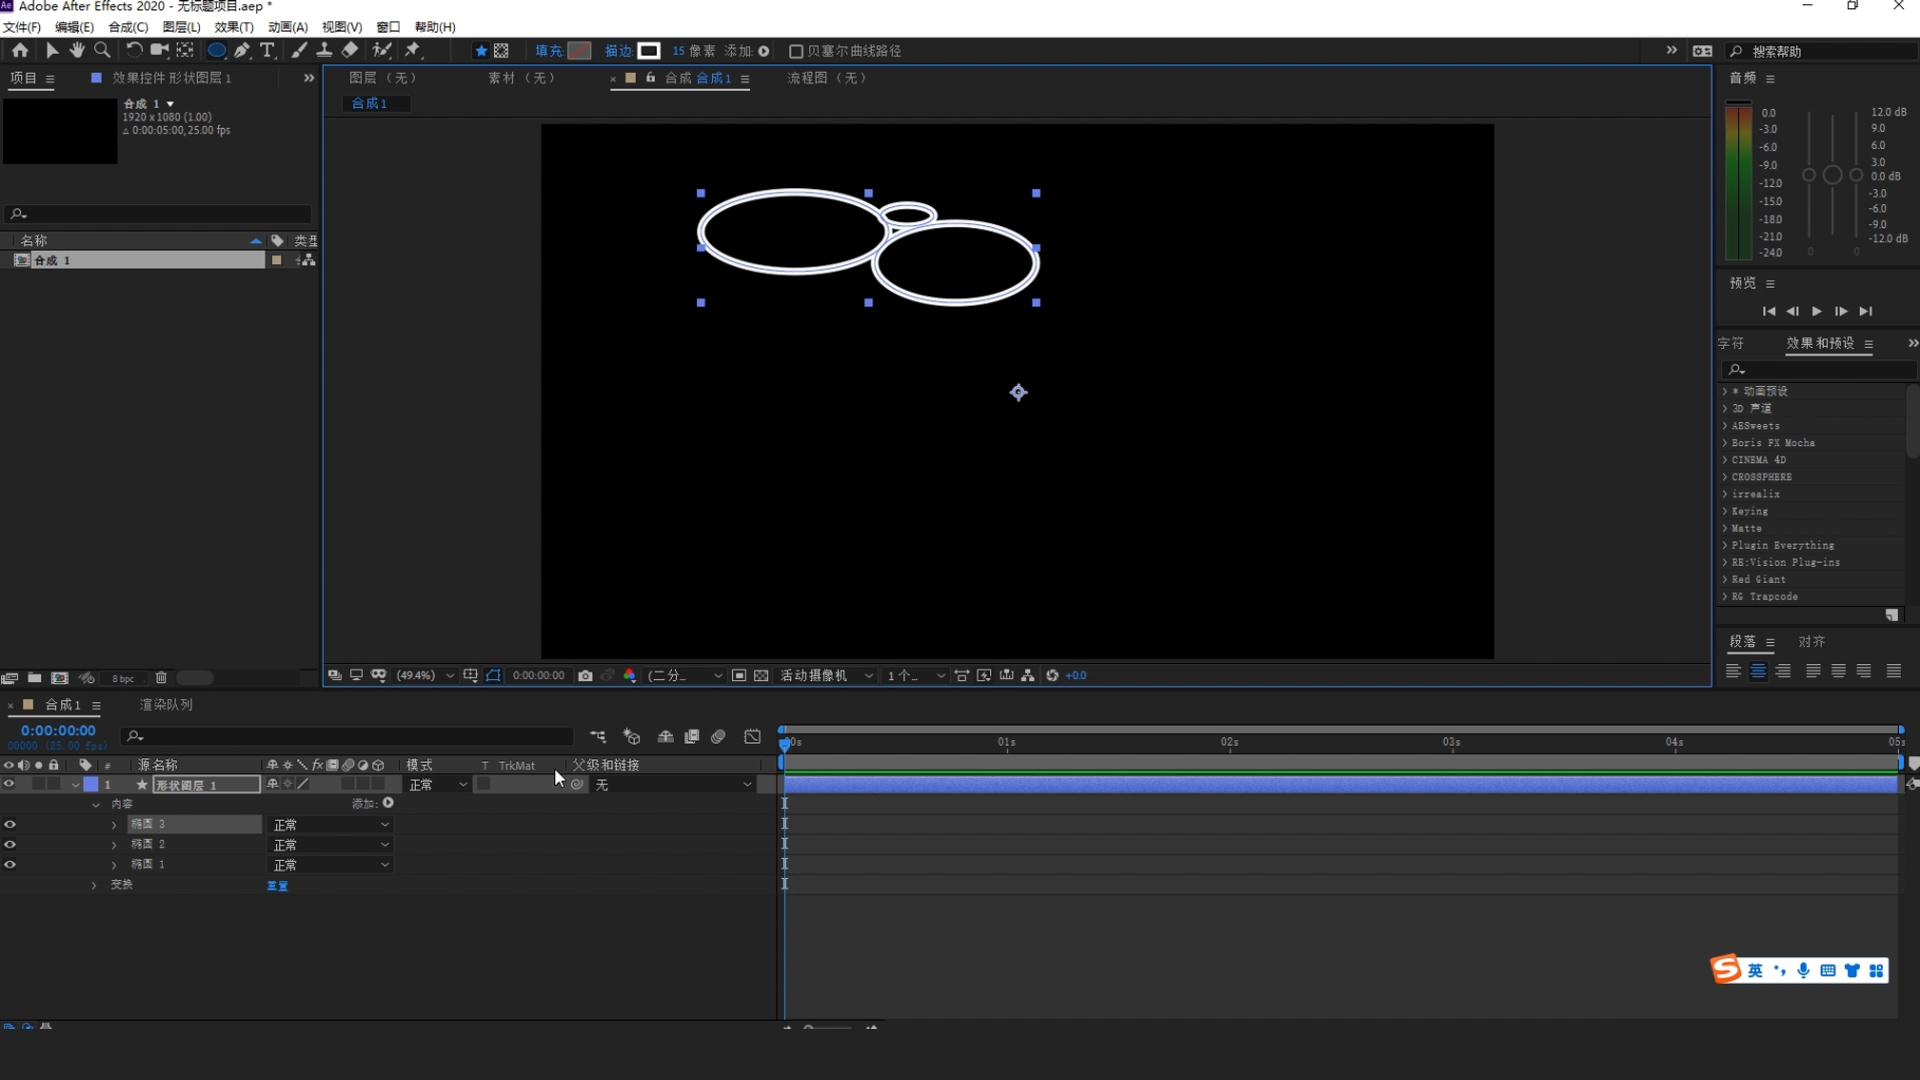Toggle visibility of 形状图层 1 layer
This screenshot has height=1080, width=1920.
point(9,784)
